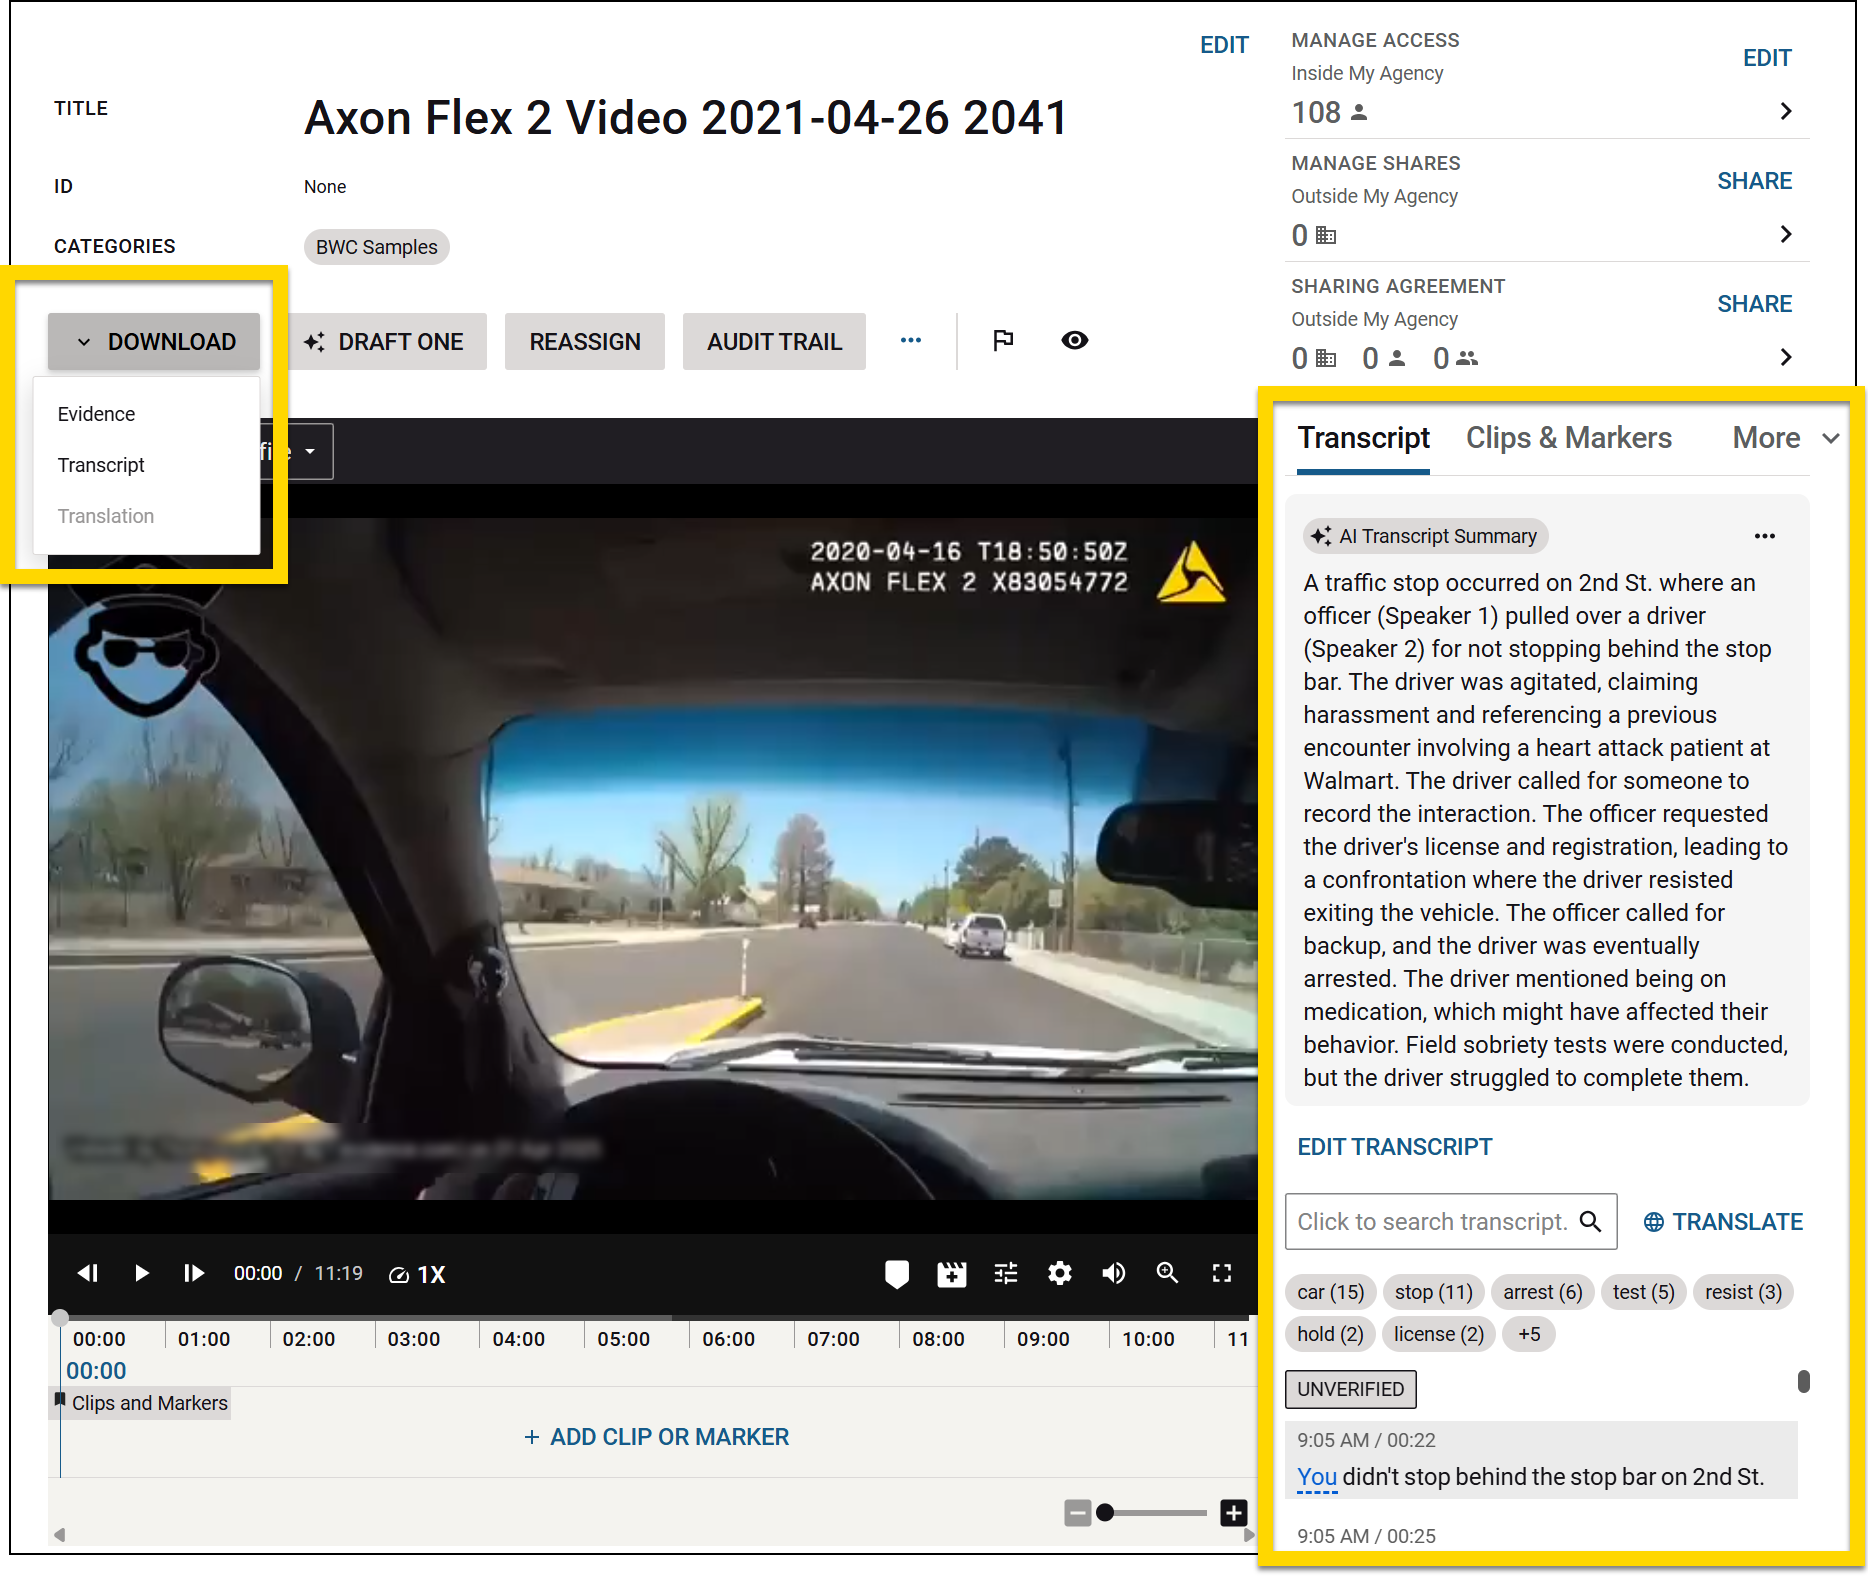Screen dimensions: 1868x1577
Task: Toggle the 1X playback speed
Action: pyautogui.click(x=418, y=1275)
